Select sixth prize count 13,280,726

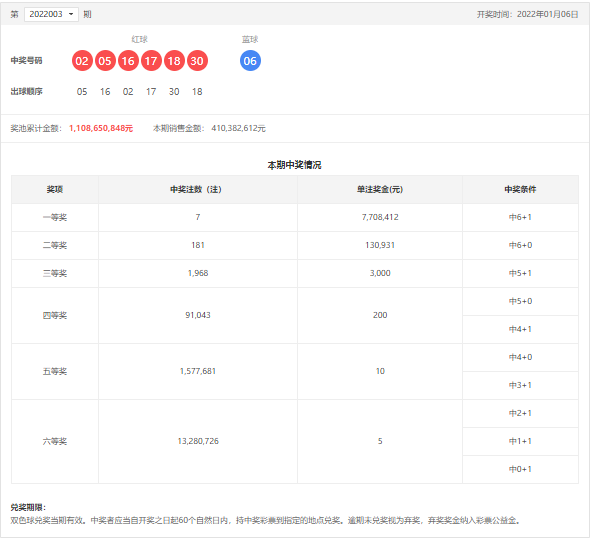click(x=198, y=441)
